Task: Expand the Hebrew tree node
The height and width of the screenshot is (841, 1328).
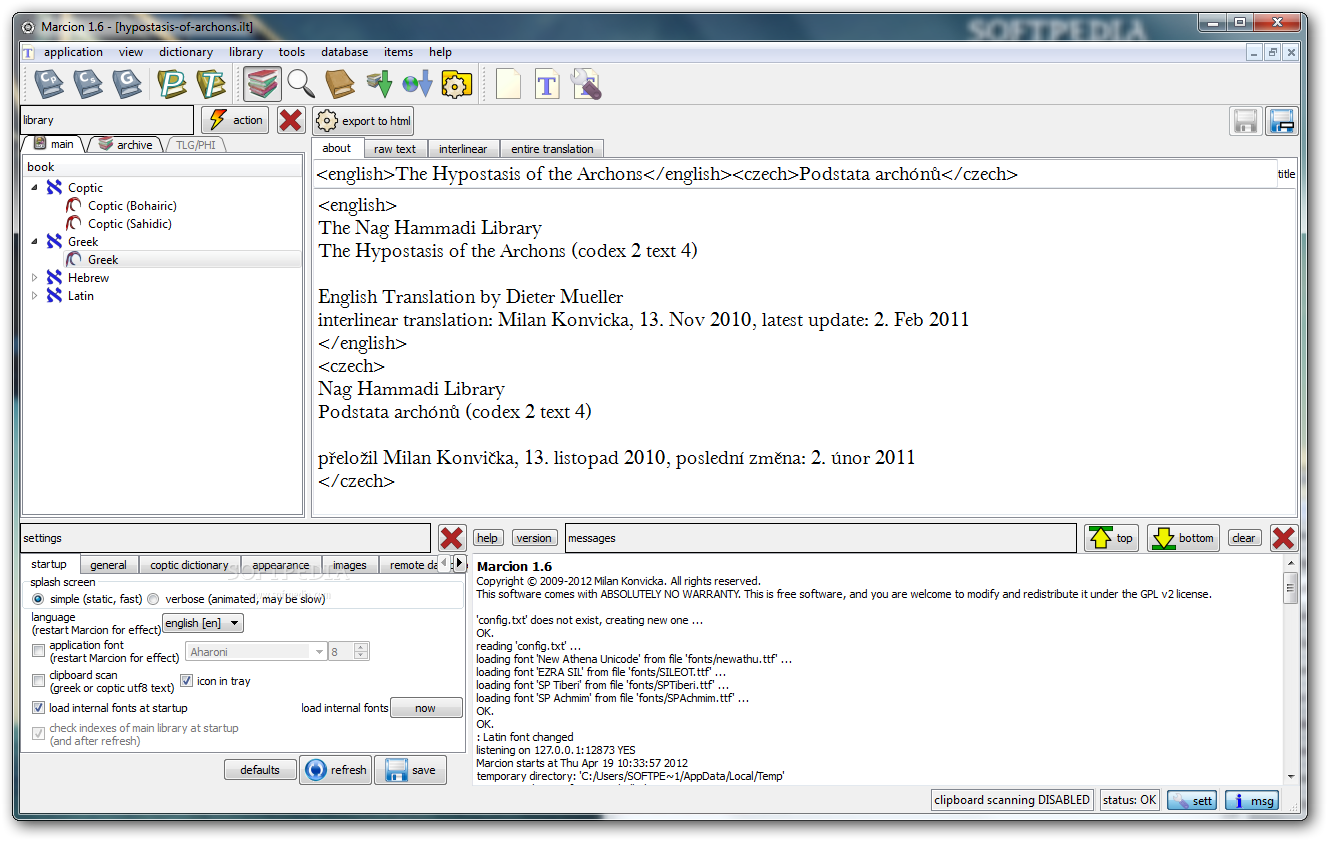Action: point(35,278)
